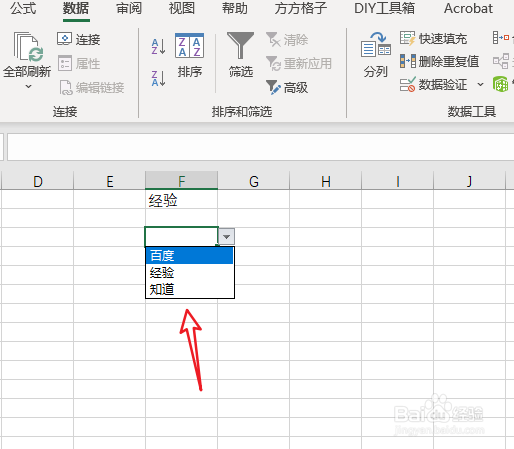Open the 方方格子 tab

coord(301,8)
